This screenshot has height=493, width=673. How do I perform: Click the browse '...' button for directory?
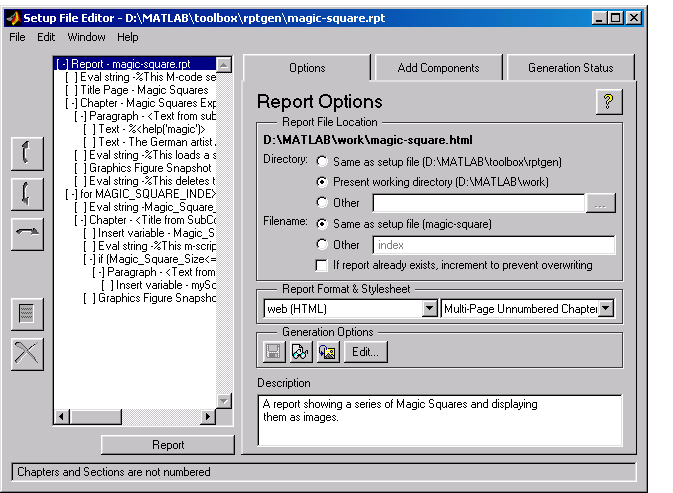pyautogui.click(x=600, y=203)
